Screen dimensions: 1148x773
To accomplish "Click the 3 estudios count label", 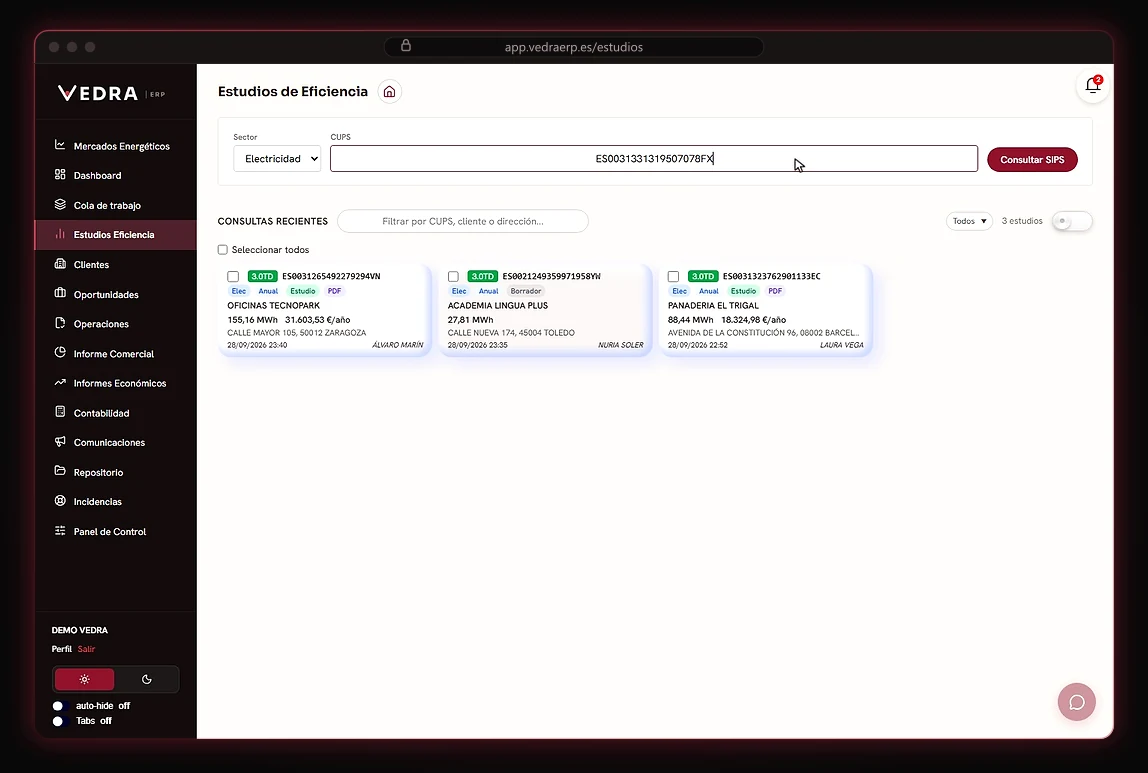I will click(1022, 221).
